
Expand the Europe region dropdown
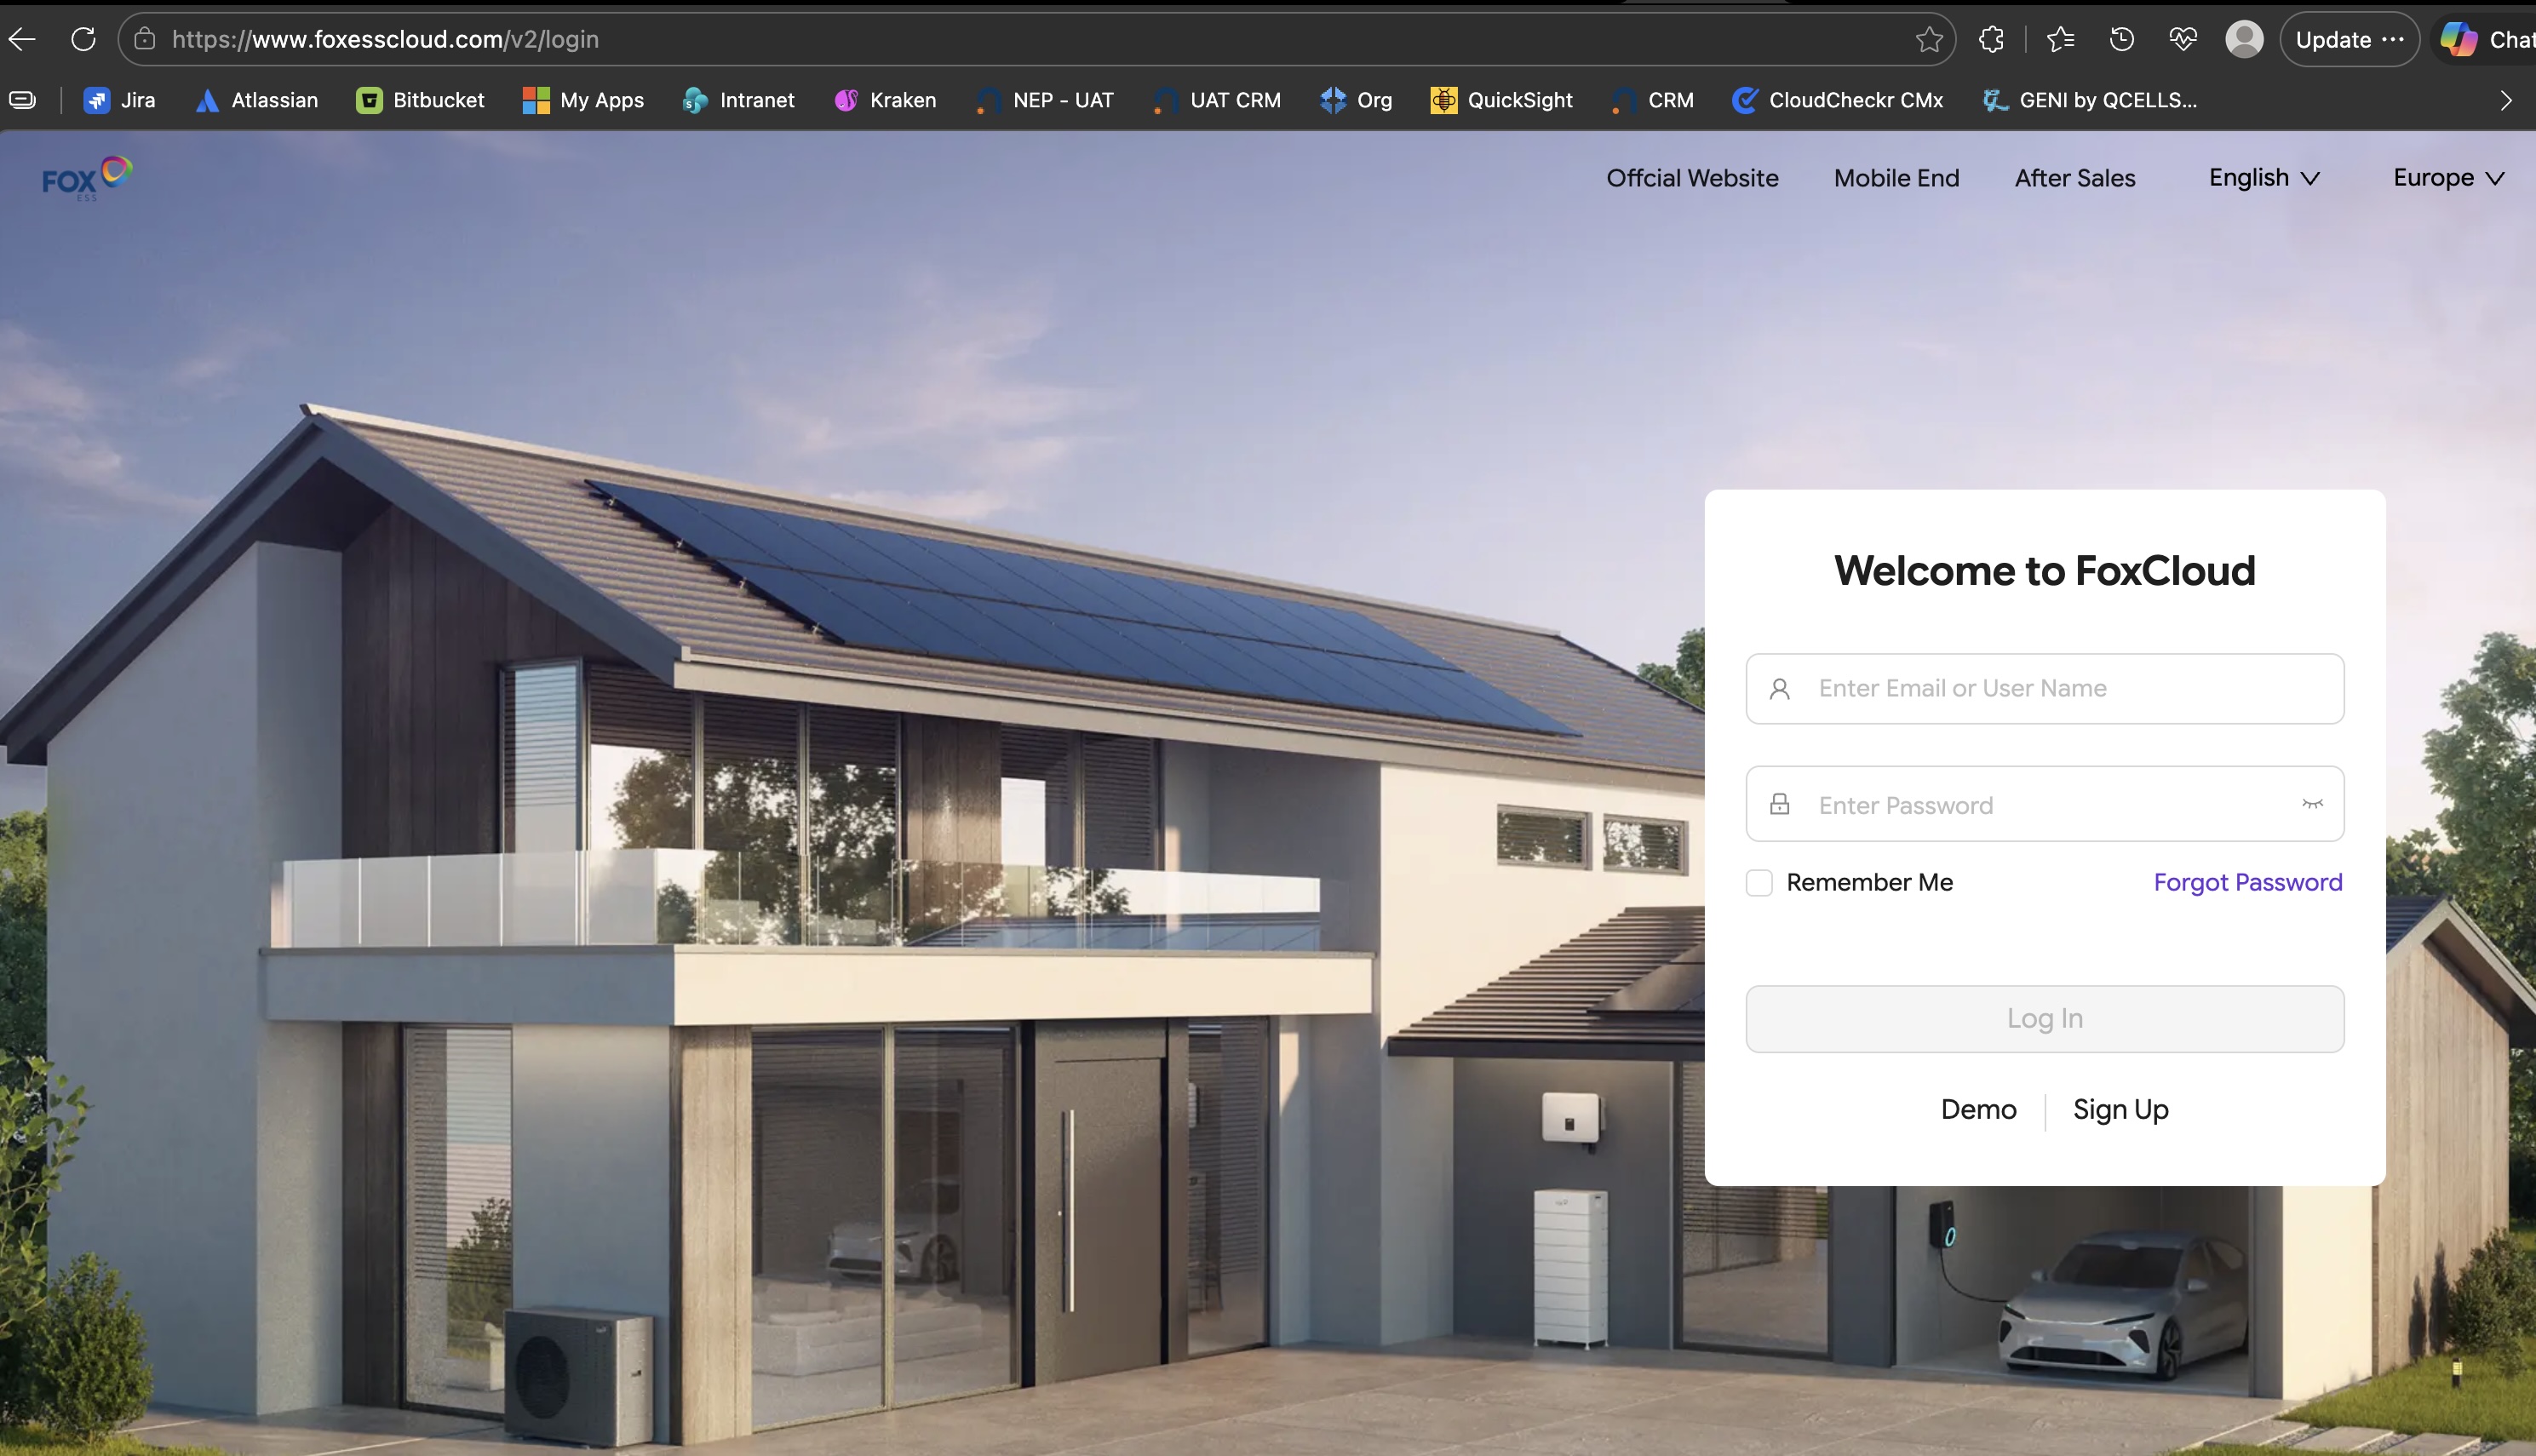pos(2448,178)
